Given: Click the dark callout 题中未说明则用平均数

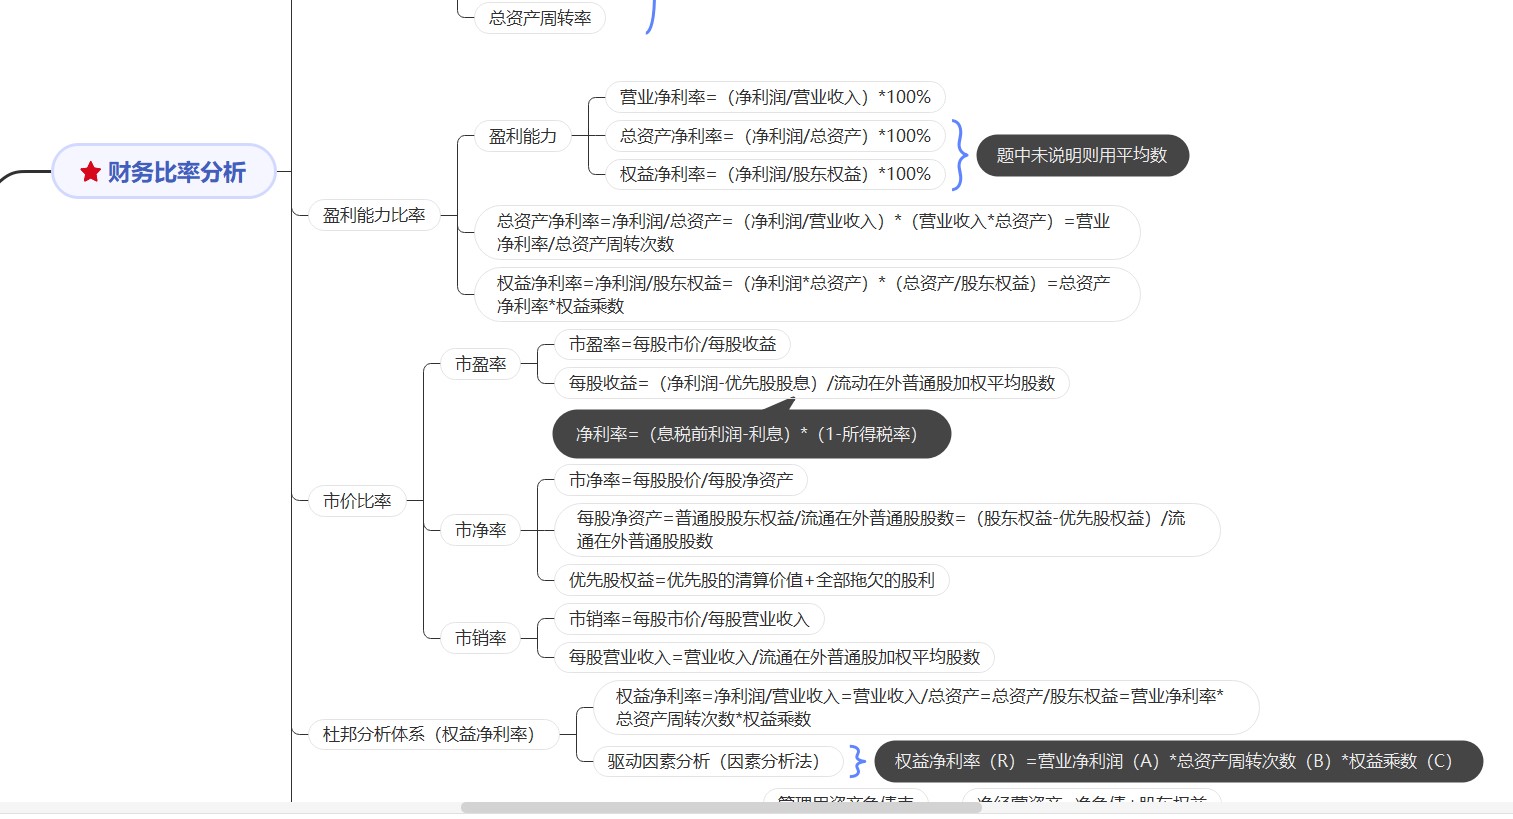Looking at the screenshot, I should click(1082, 155).
